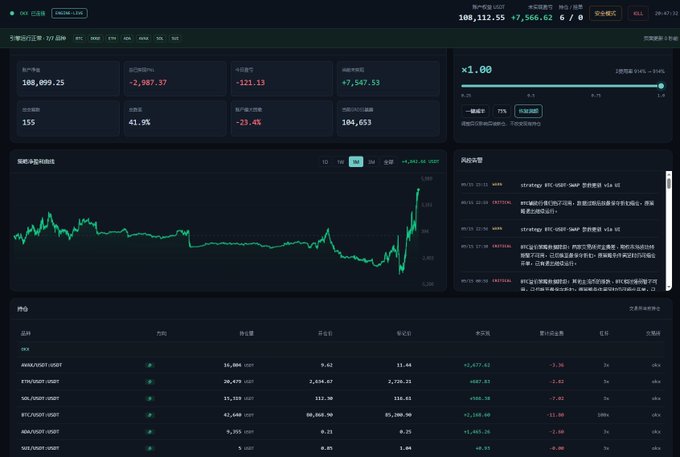Switch the equity chart to the 1D range
The image size is (680, 457).
click(x=325, y=162)
